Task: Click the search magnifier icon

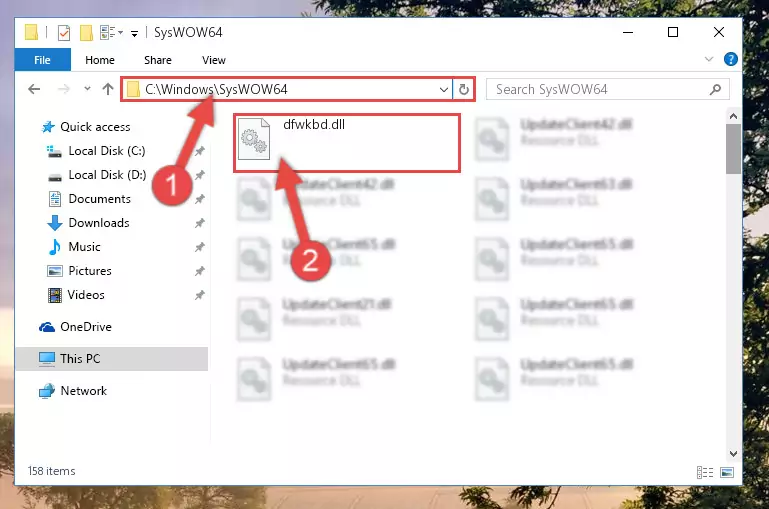Action: 716,89
